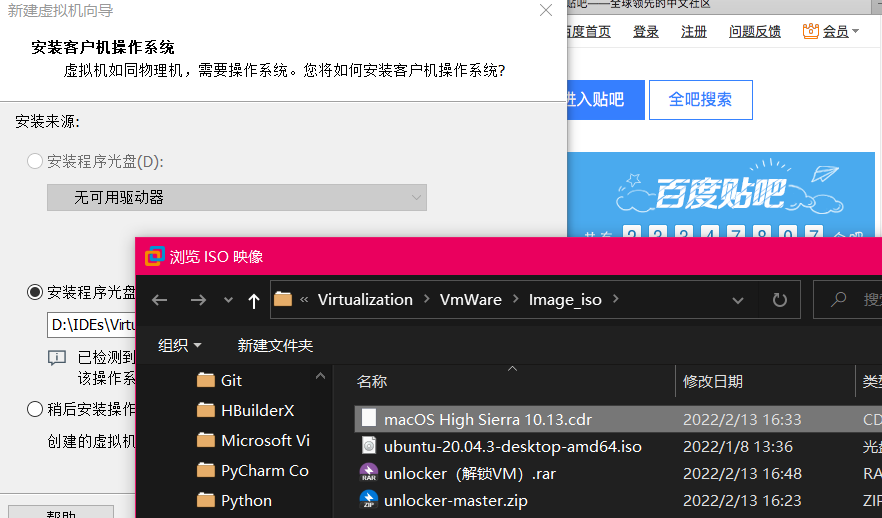Click the folder tree scroll-up arrow
Viewport: 882px width, 518px height.
[x=321, y=376]
